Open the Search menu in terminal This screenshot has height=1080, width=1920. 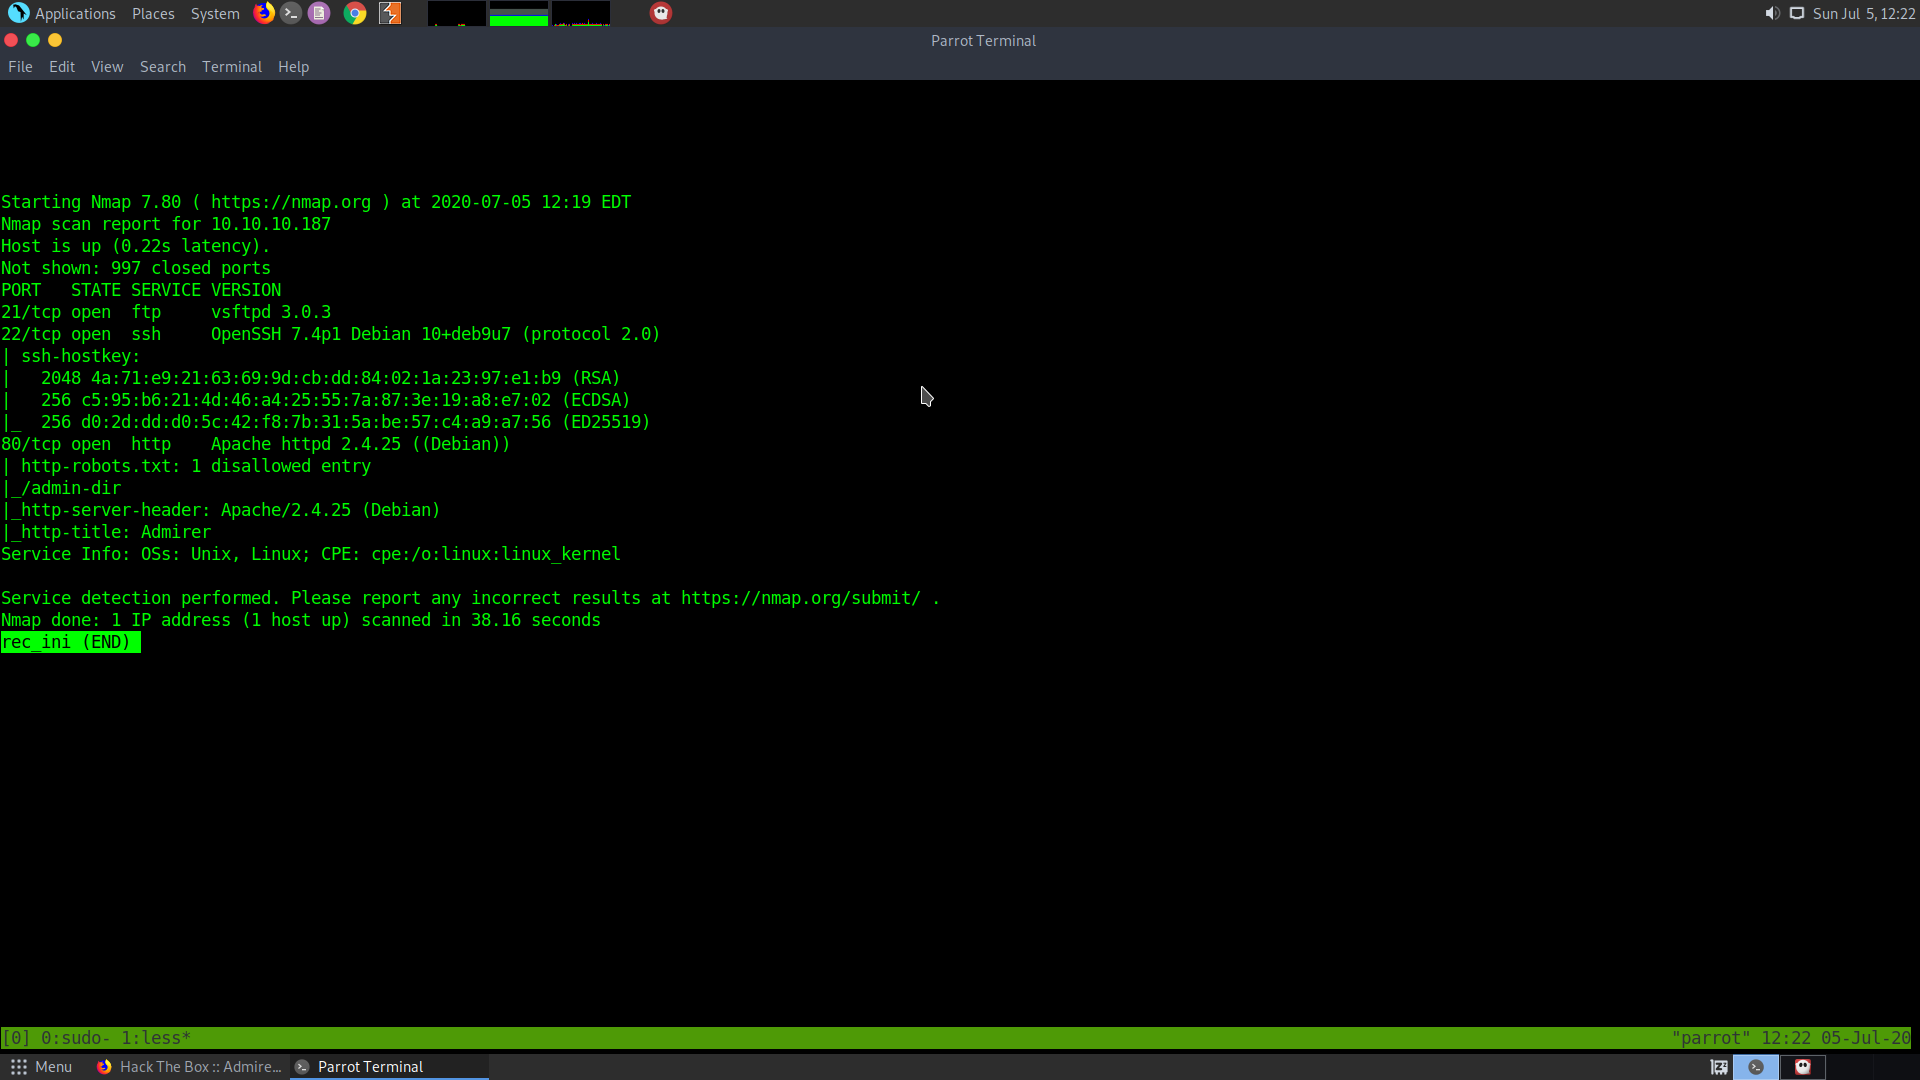(x=162, y=67)
